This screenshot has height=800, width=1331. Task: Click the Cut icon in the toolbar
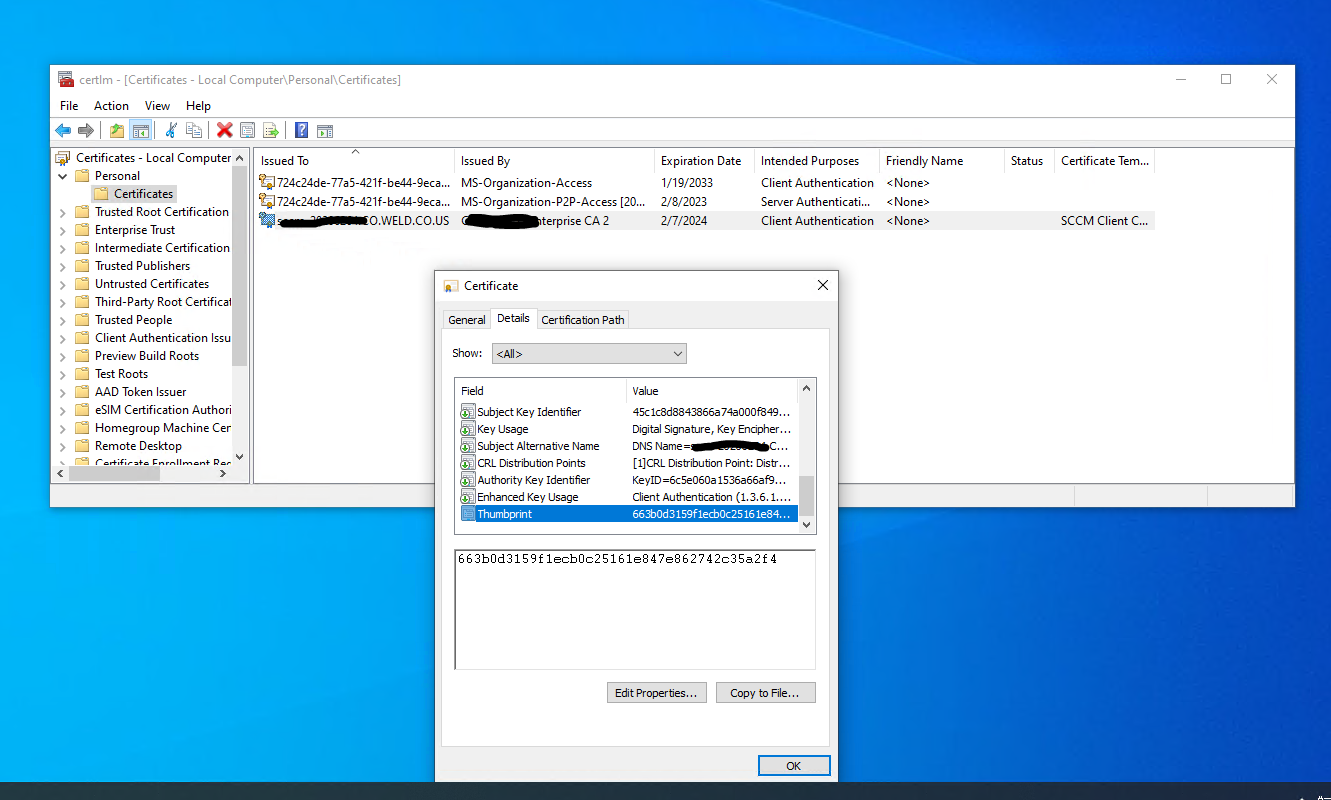tap(171, 130)
